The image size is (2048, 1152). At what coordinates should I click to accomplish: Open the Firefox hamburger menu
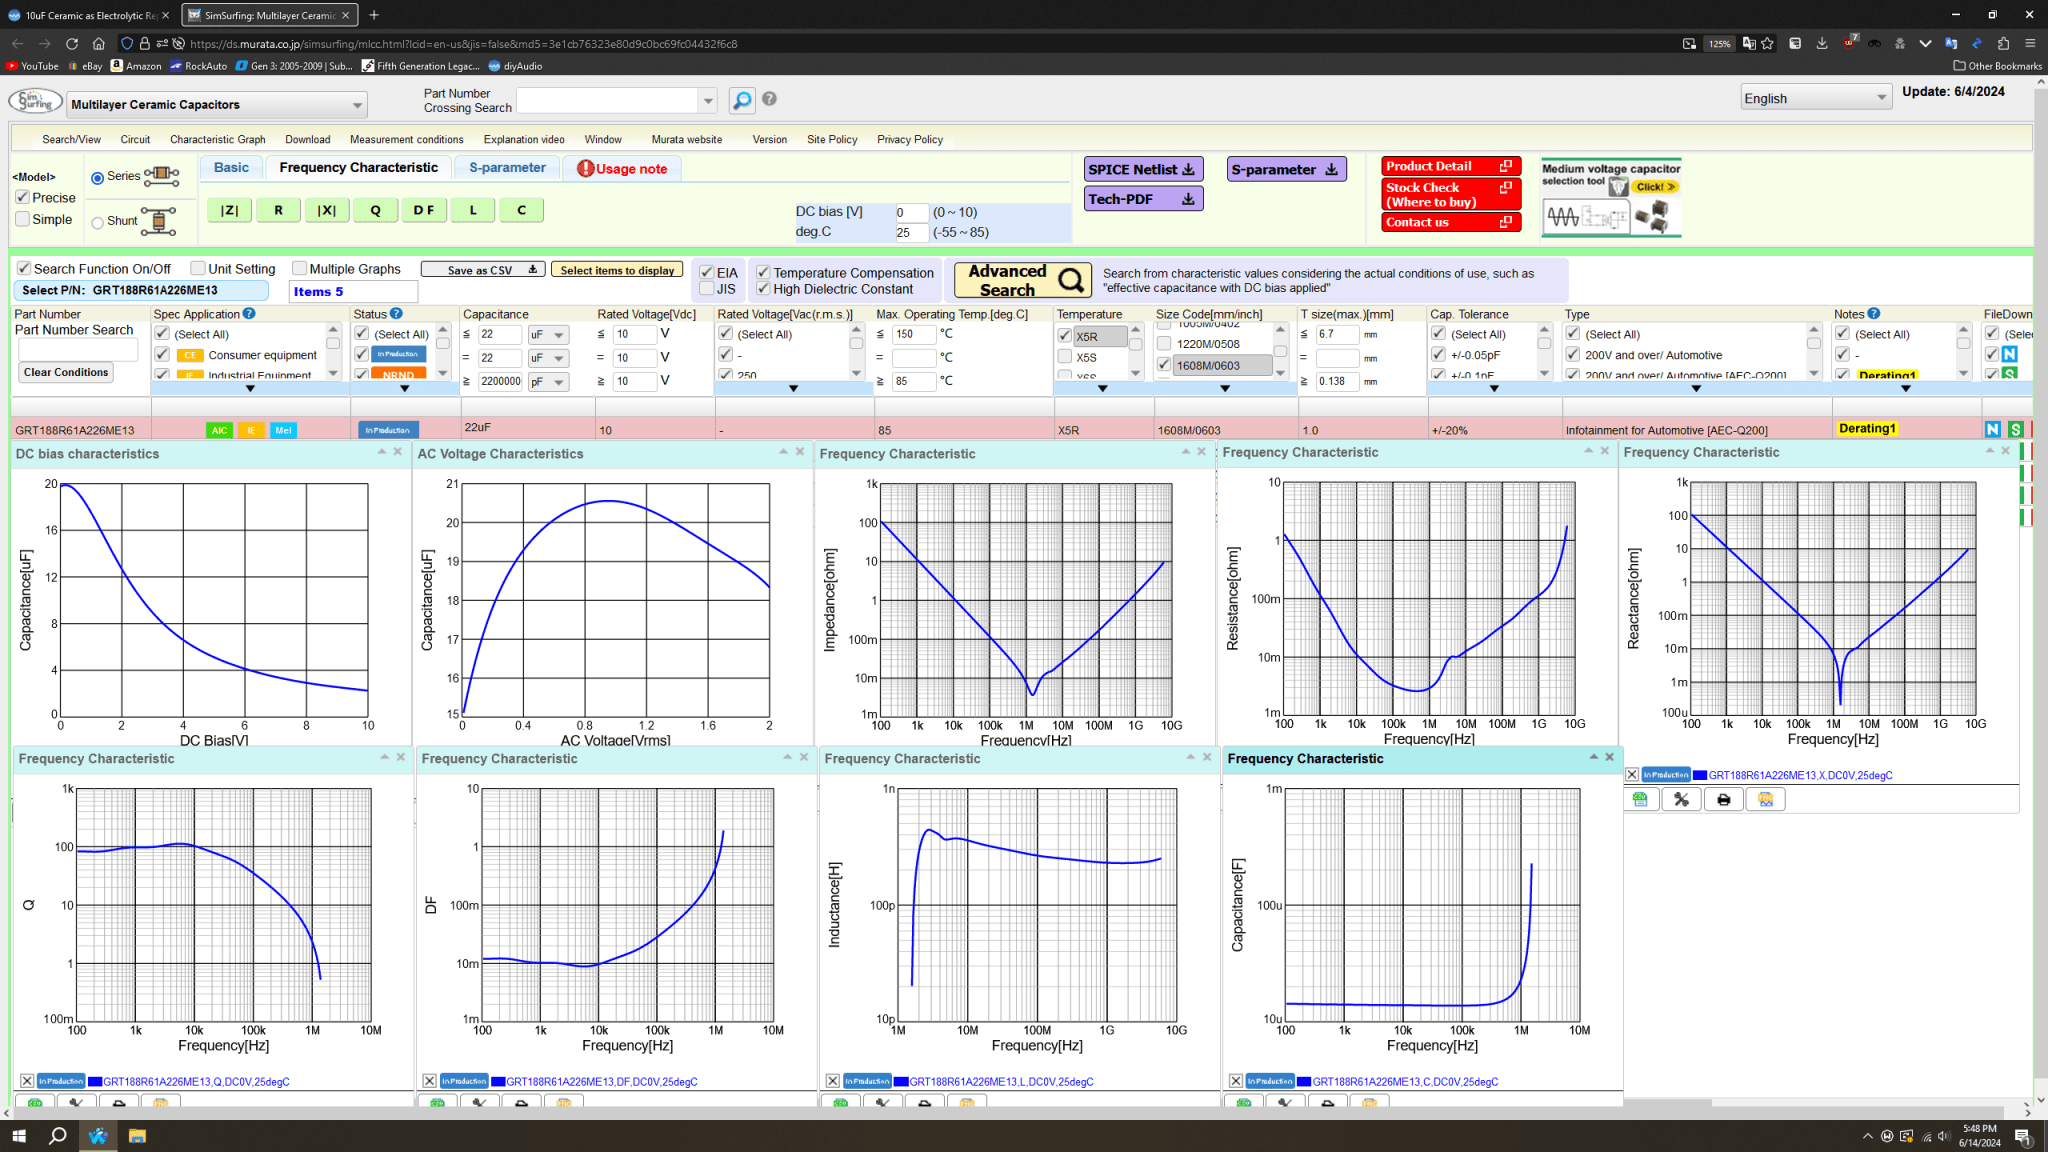click(x=2030, y=43)
